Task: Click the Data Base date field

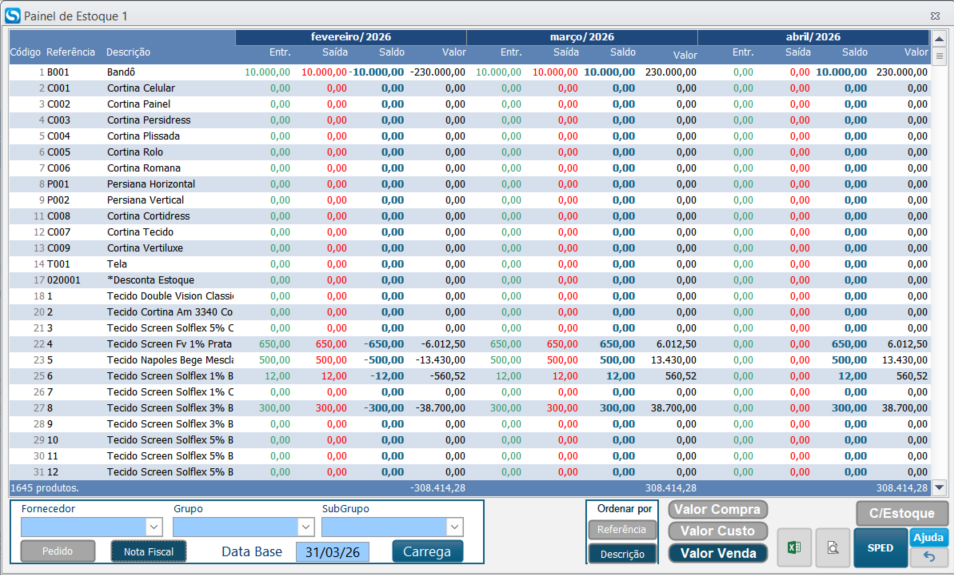Action: tap(332, 552)
